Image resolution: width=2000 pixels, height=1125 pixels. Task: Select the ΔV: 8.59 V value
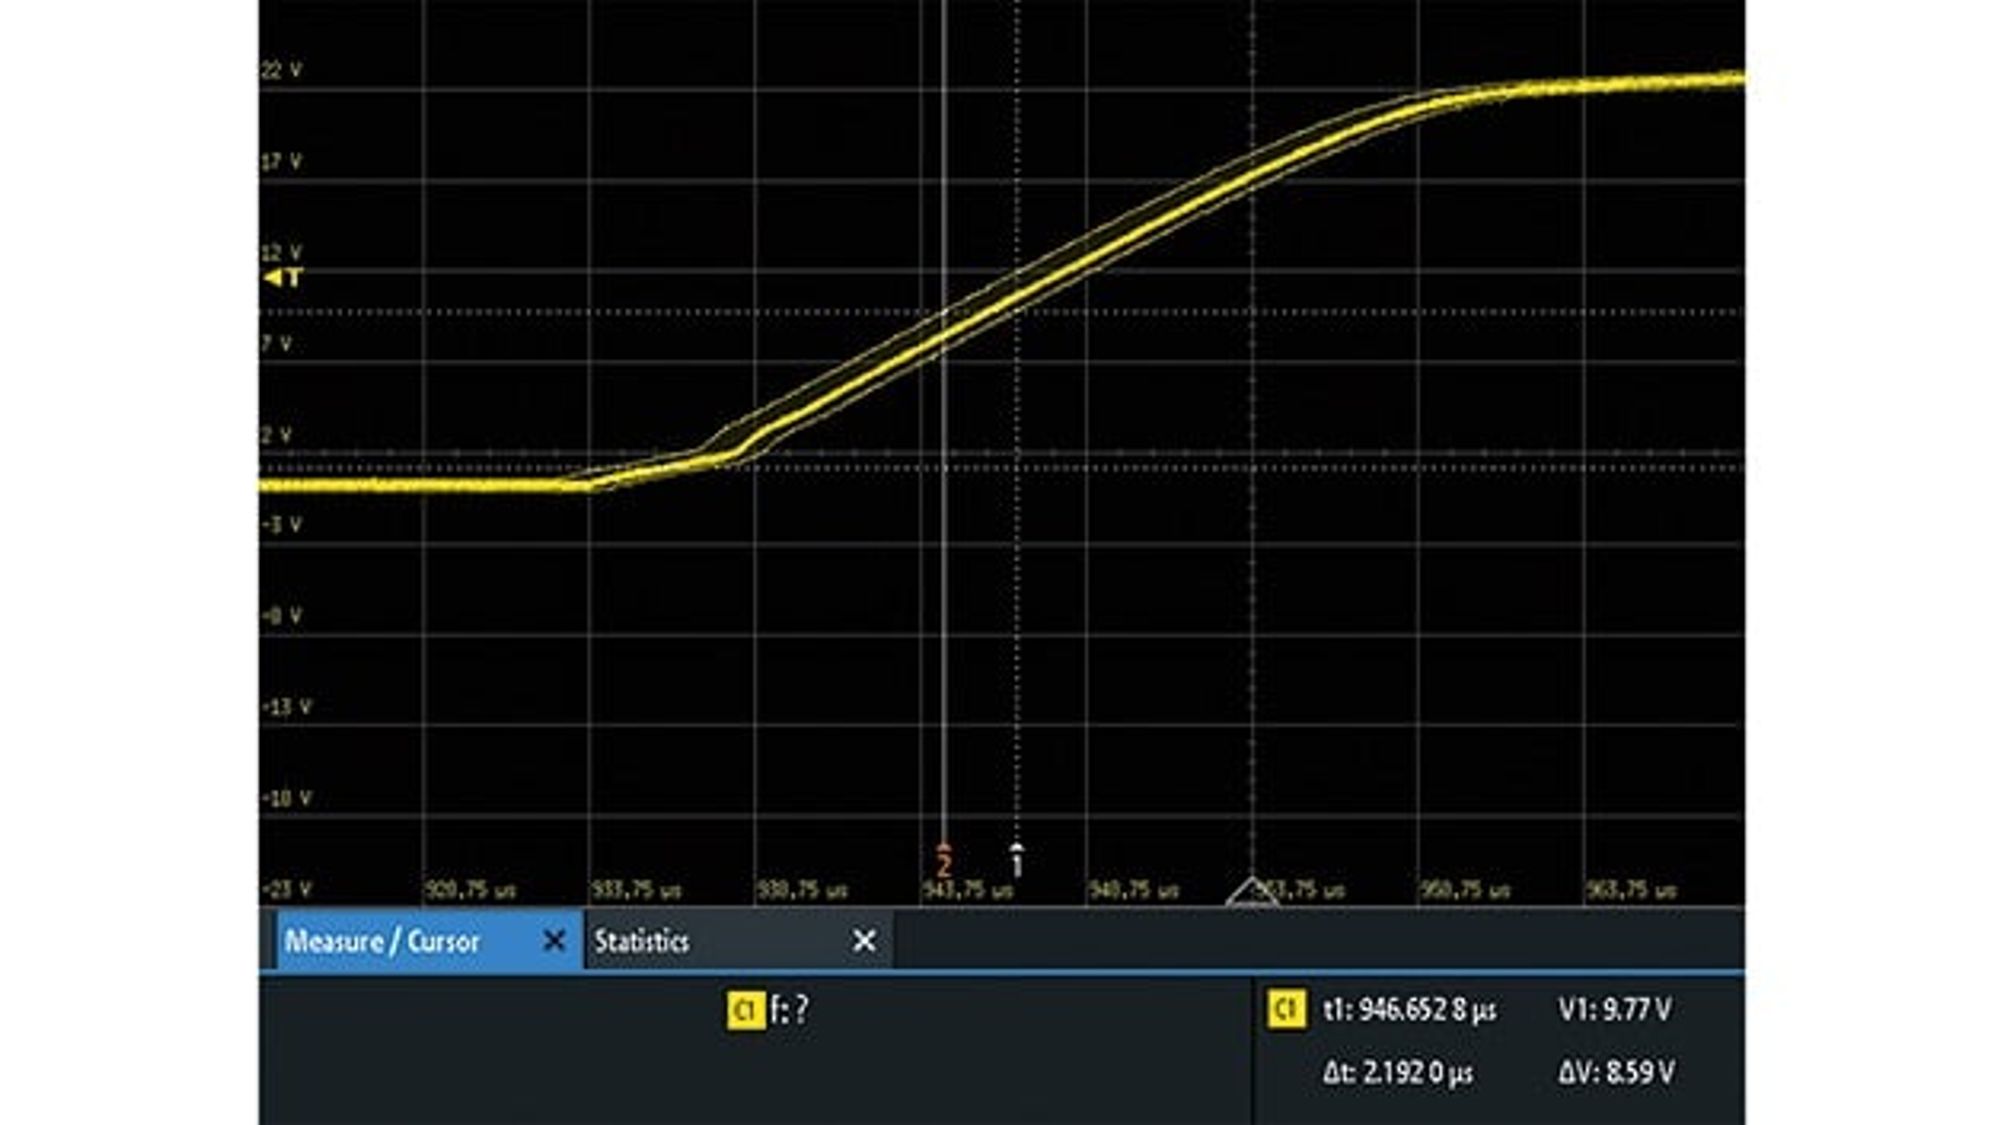click(x=1616, y=1073)
